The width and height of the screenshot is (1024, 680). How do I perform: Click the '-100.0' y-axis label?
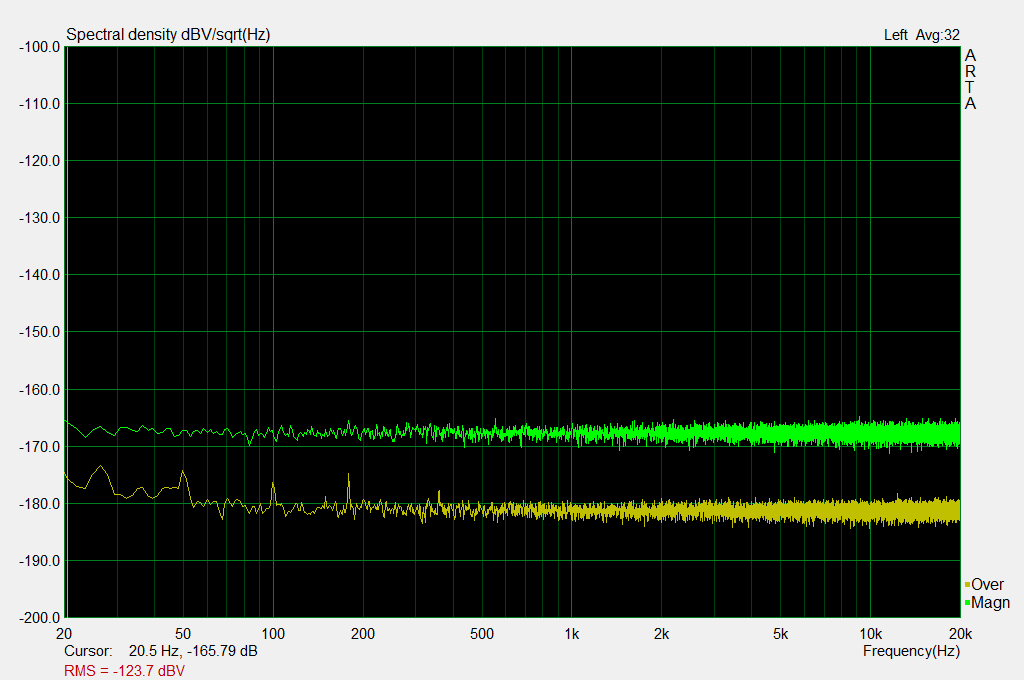39,47
